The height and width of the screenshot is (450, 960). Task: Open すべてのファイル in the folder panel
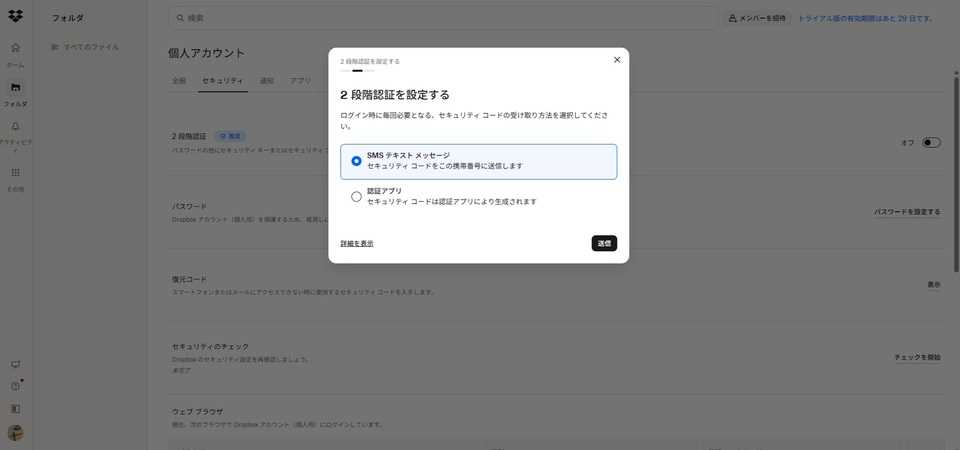[x=85, y=47]
